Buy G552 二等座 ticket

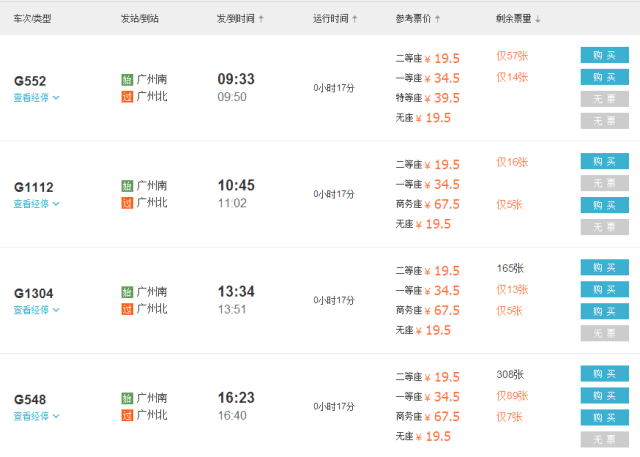point(604,55)
